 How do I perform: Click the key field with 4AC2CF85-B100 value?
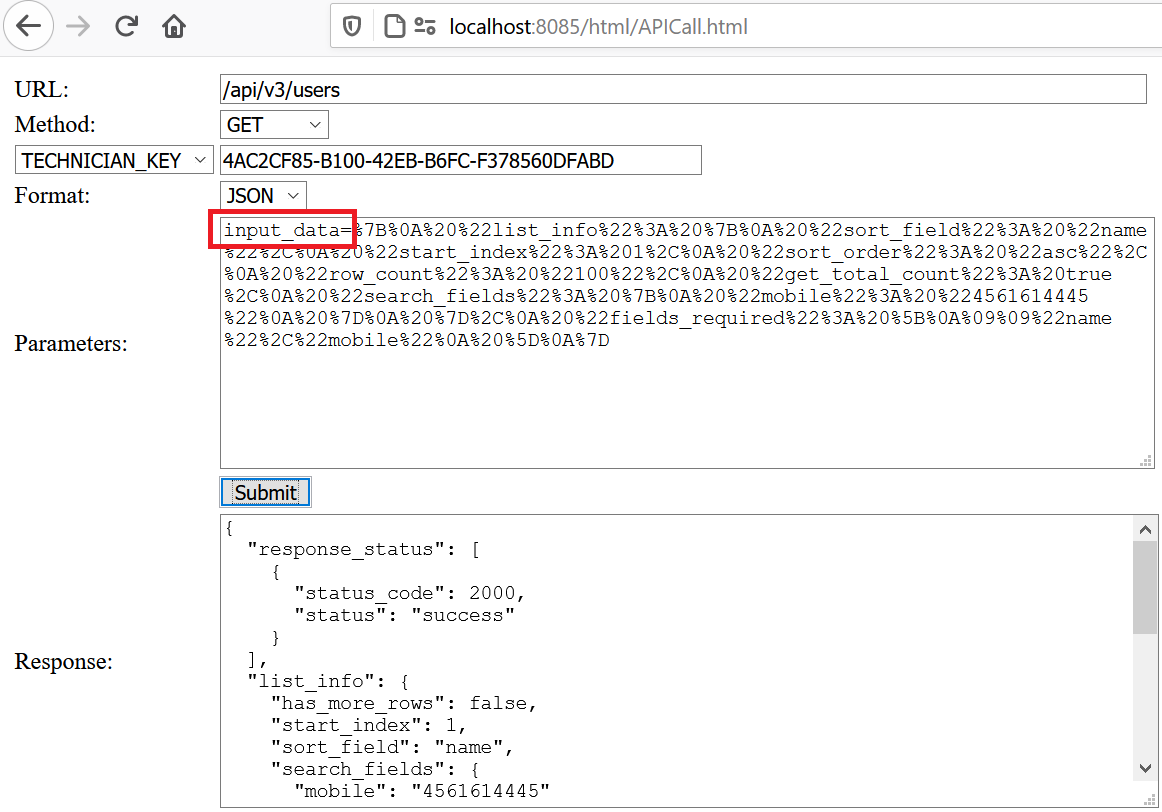click(x=461, y=160)
